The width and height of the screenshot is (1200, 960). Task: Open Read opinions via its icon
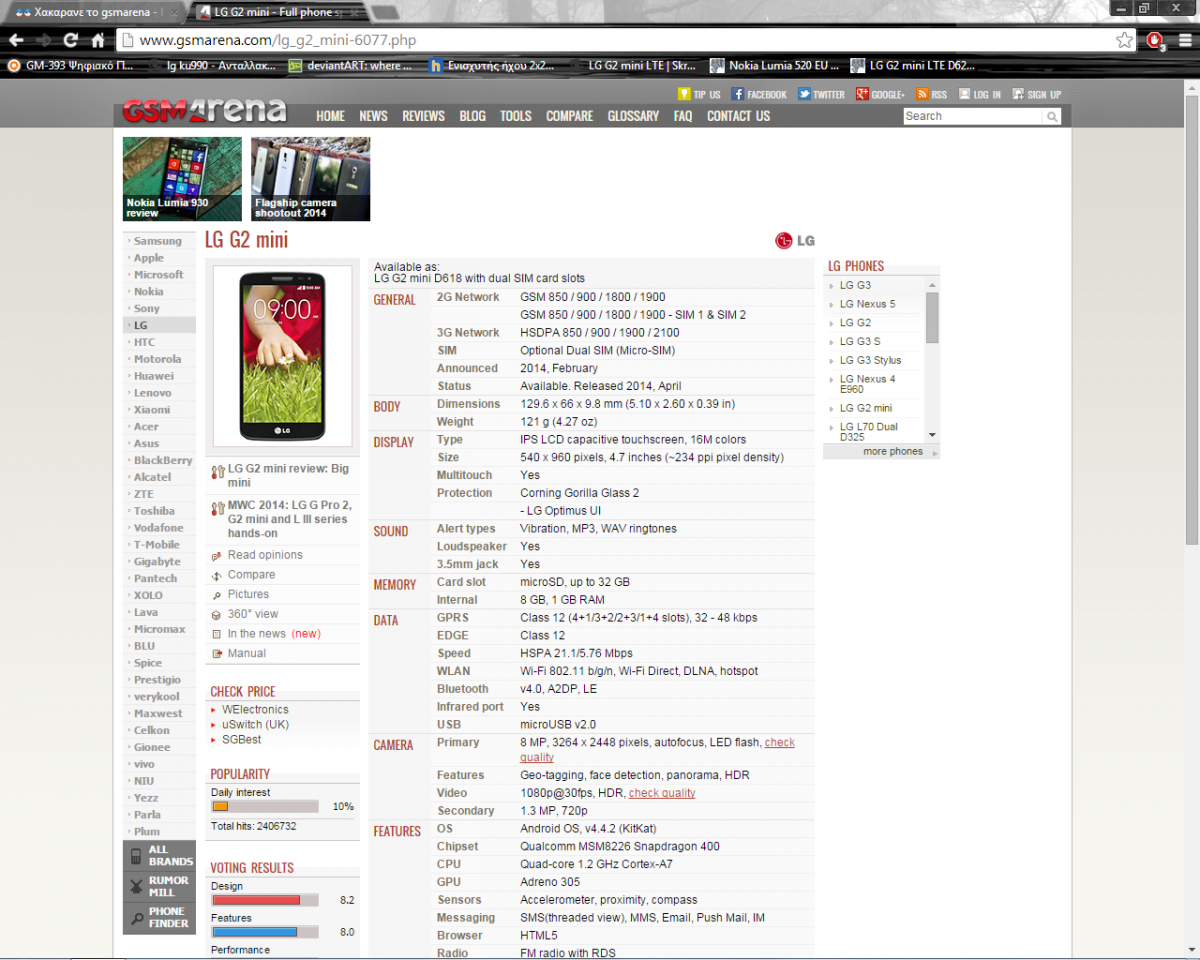(x=217, y=556)
